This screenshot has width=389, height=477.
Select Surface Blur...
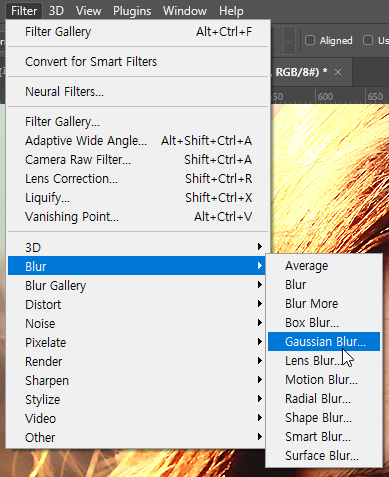(x=324, y=456)
